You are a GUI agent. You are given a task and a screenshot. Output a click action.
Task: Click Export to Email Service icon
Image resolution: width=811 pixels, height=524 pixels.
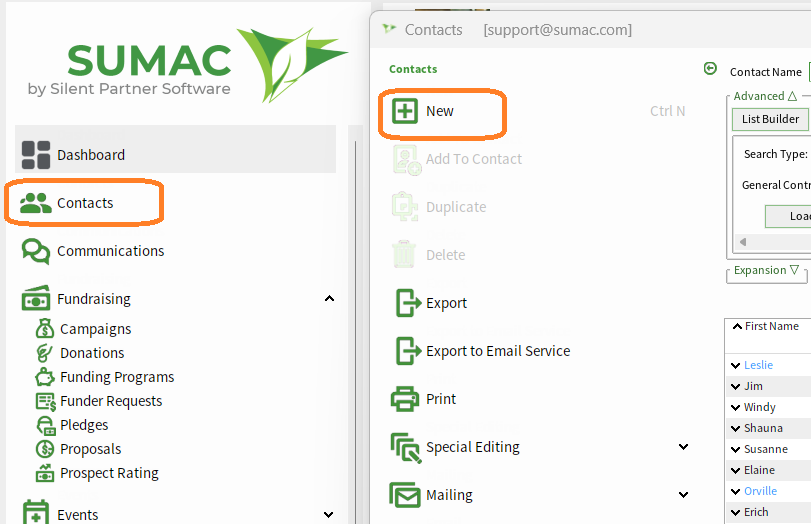[408, 351]
